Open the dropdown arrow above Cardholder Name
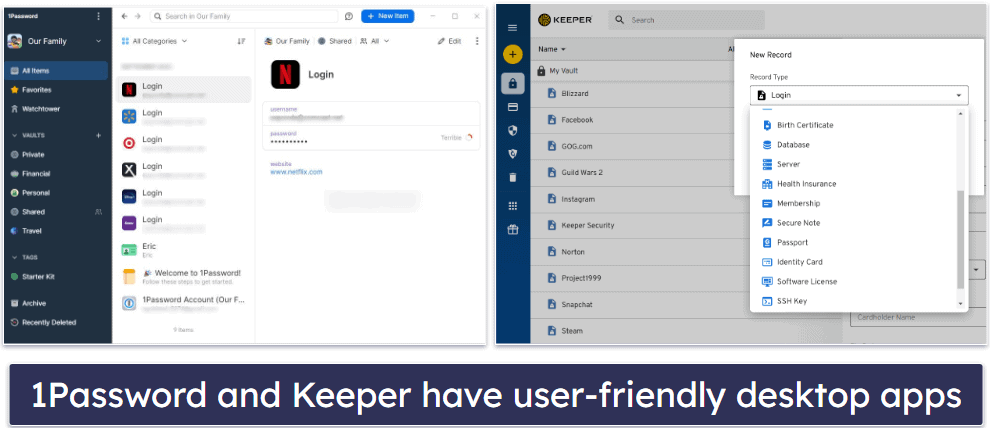 [x=977, y=270]
